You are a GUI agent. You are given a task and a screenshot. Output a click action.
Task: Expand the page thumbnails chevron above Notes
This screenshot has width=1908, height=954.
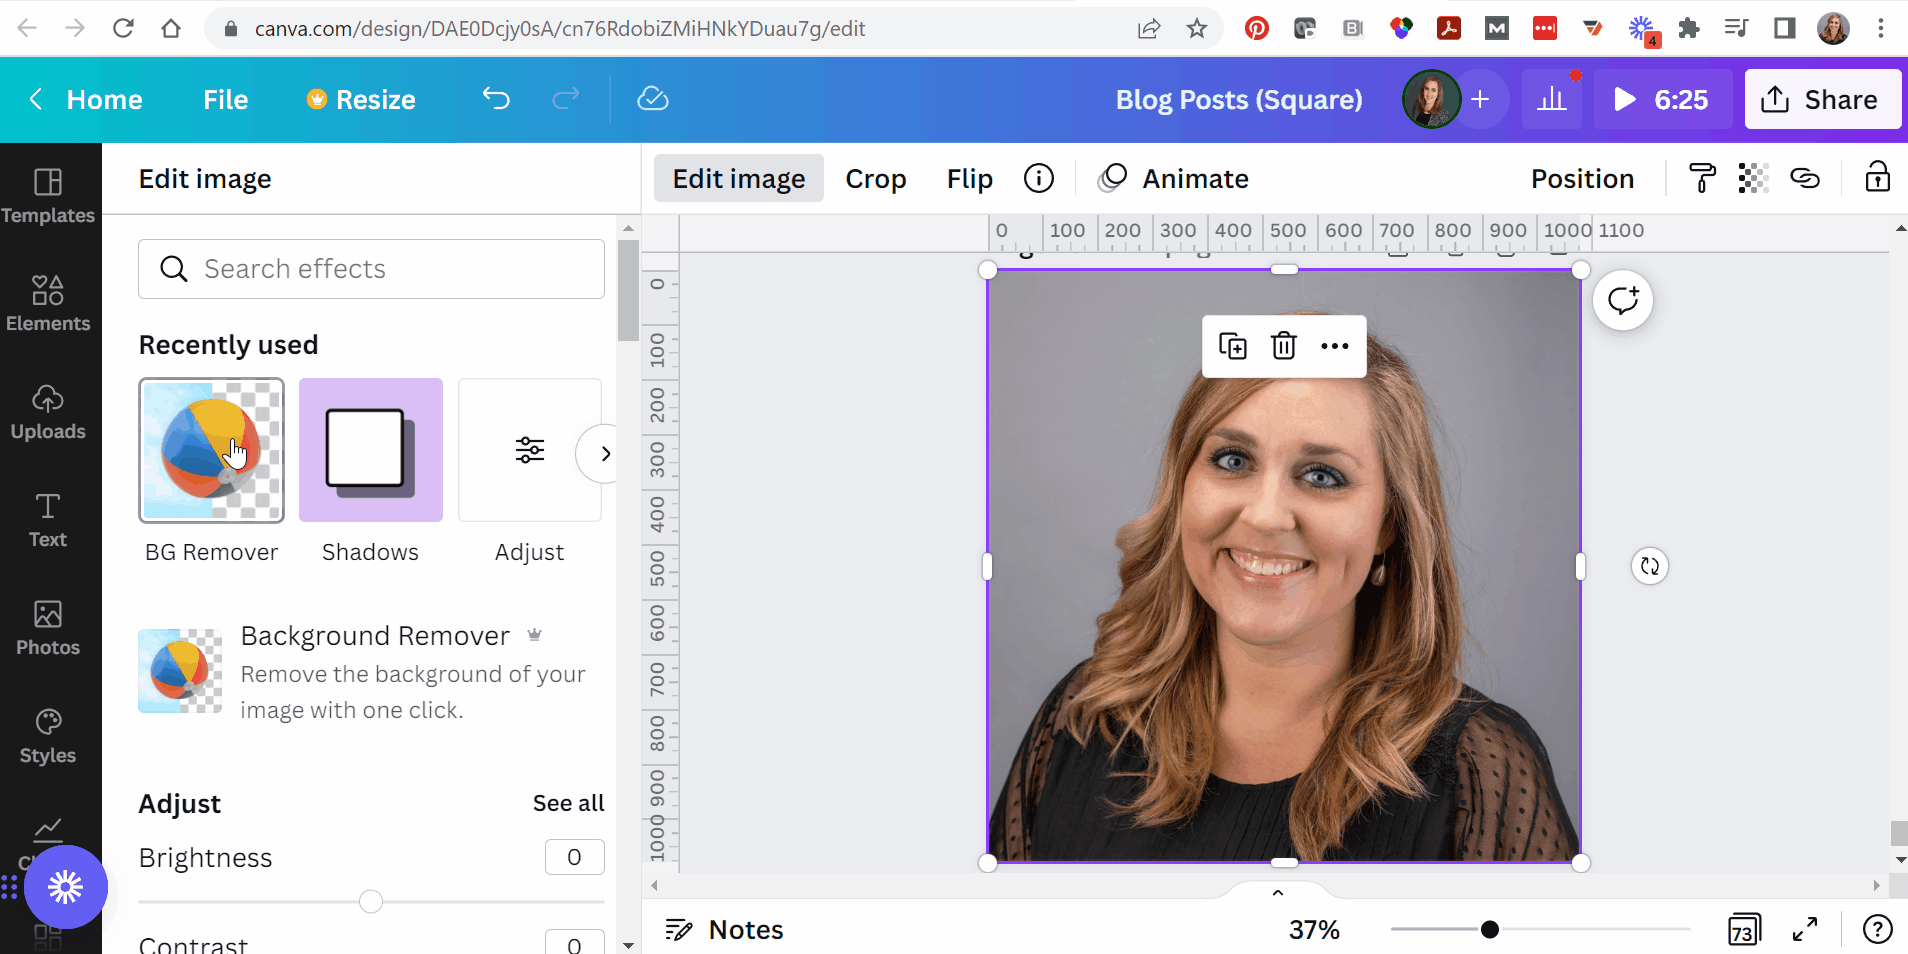pos(1278,892)
